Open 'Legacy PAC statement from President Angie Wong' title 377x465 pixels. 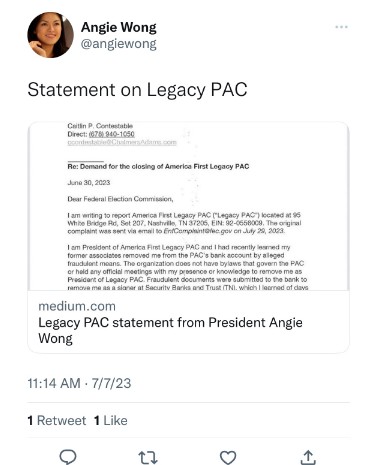tap(170, 330)
